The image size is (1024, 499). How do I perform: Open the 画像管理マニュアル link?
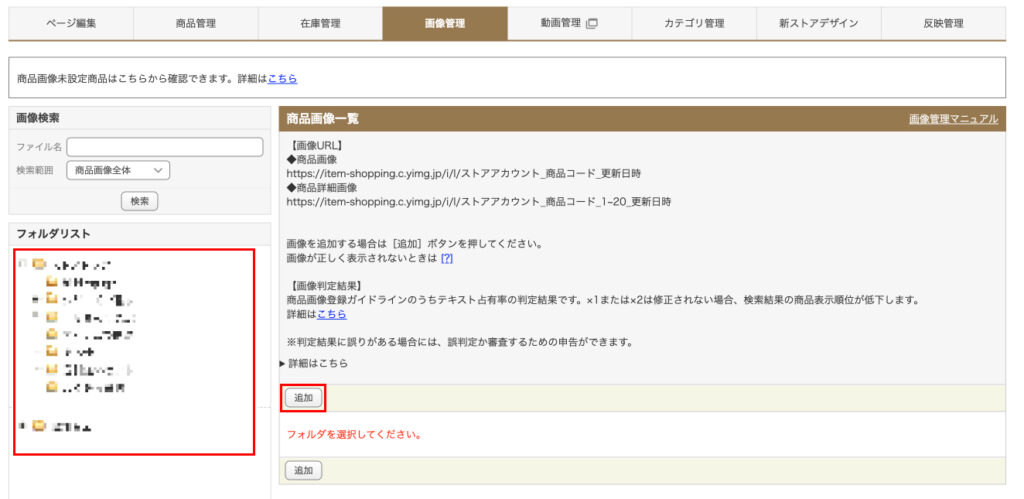click(953, 119)
